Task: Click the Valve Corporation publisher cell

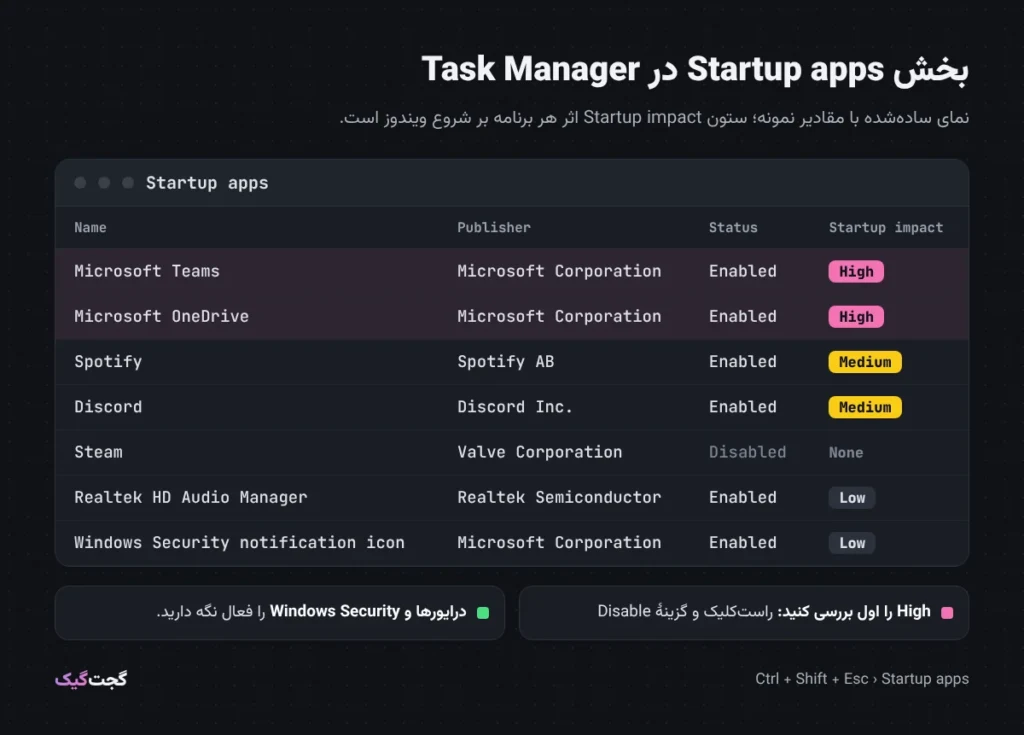Action: (539, 452)
